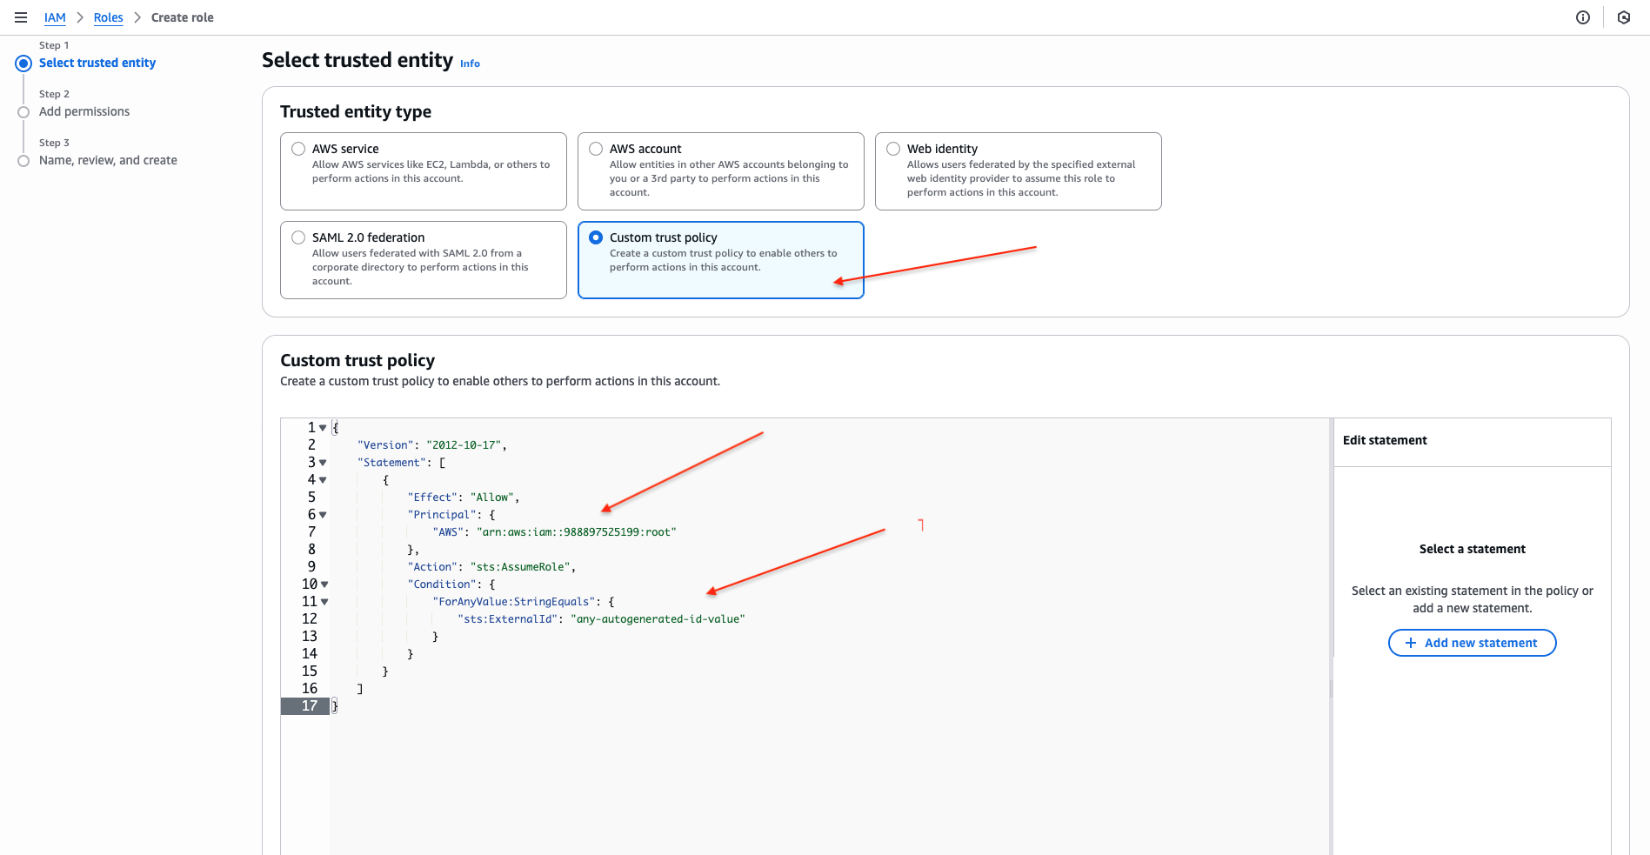This screenshot has height=855, width=1650.
Task: Click the Step 1 progress indicator circle
Action: click(x=23, y=63)
